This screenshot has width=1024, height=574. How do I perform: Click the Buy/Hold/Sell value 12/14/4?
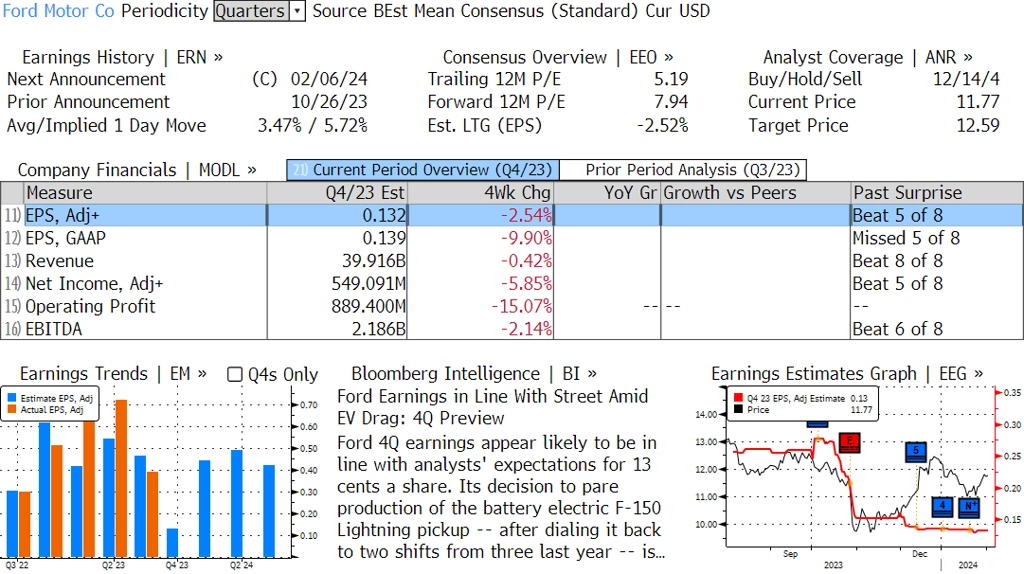click(966, 79)
